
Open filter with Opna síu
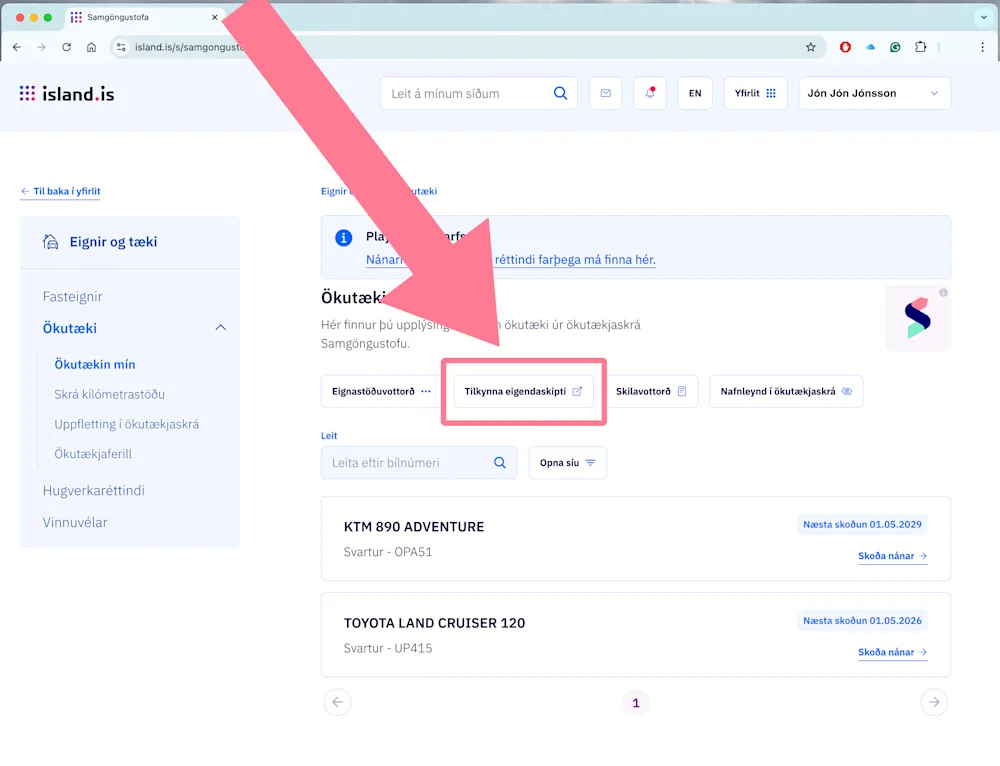pos(568,462)
